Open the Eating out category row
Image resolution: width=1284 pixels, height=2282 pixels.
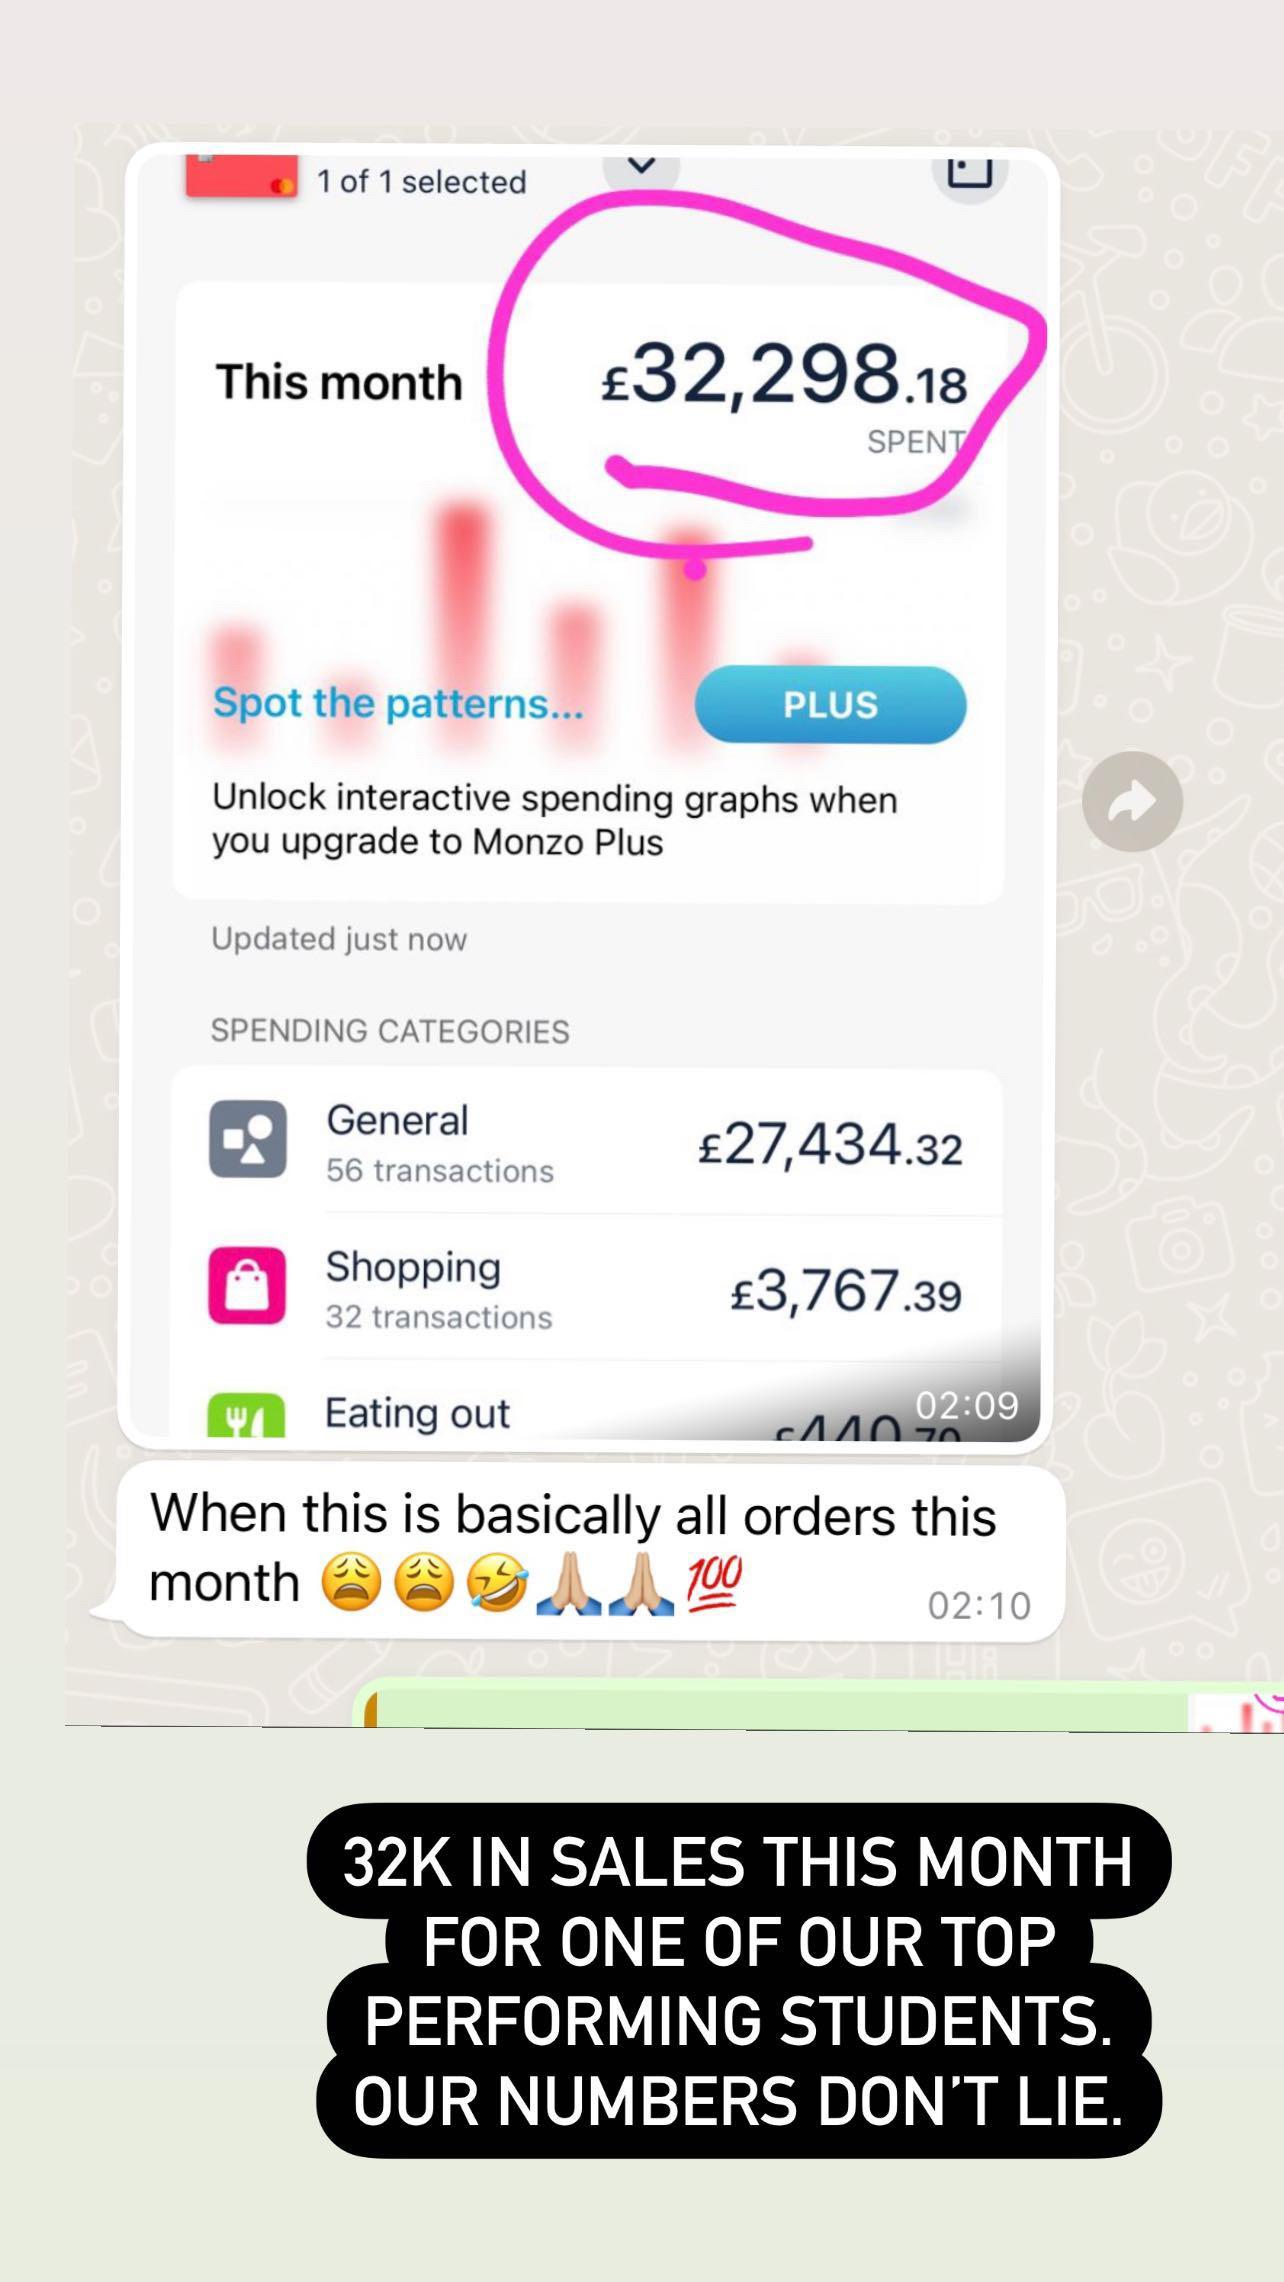coord(586,1404)
